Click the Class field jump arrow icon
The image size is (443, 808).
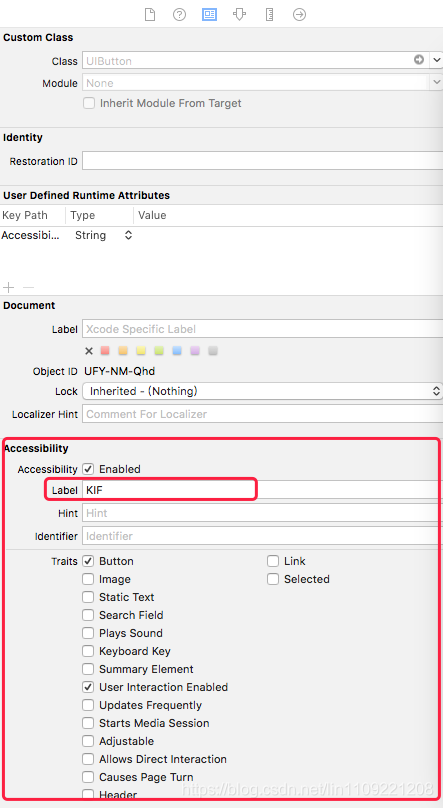419,60
